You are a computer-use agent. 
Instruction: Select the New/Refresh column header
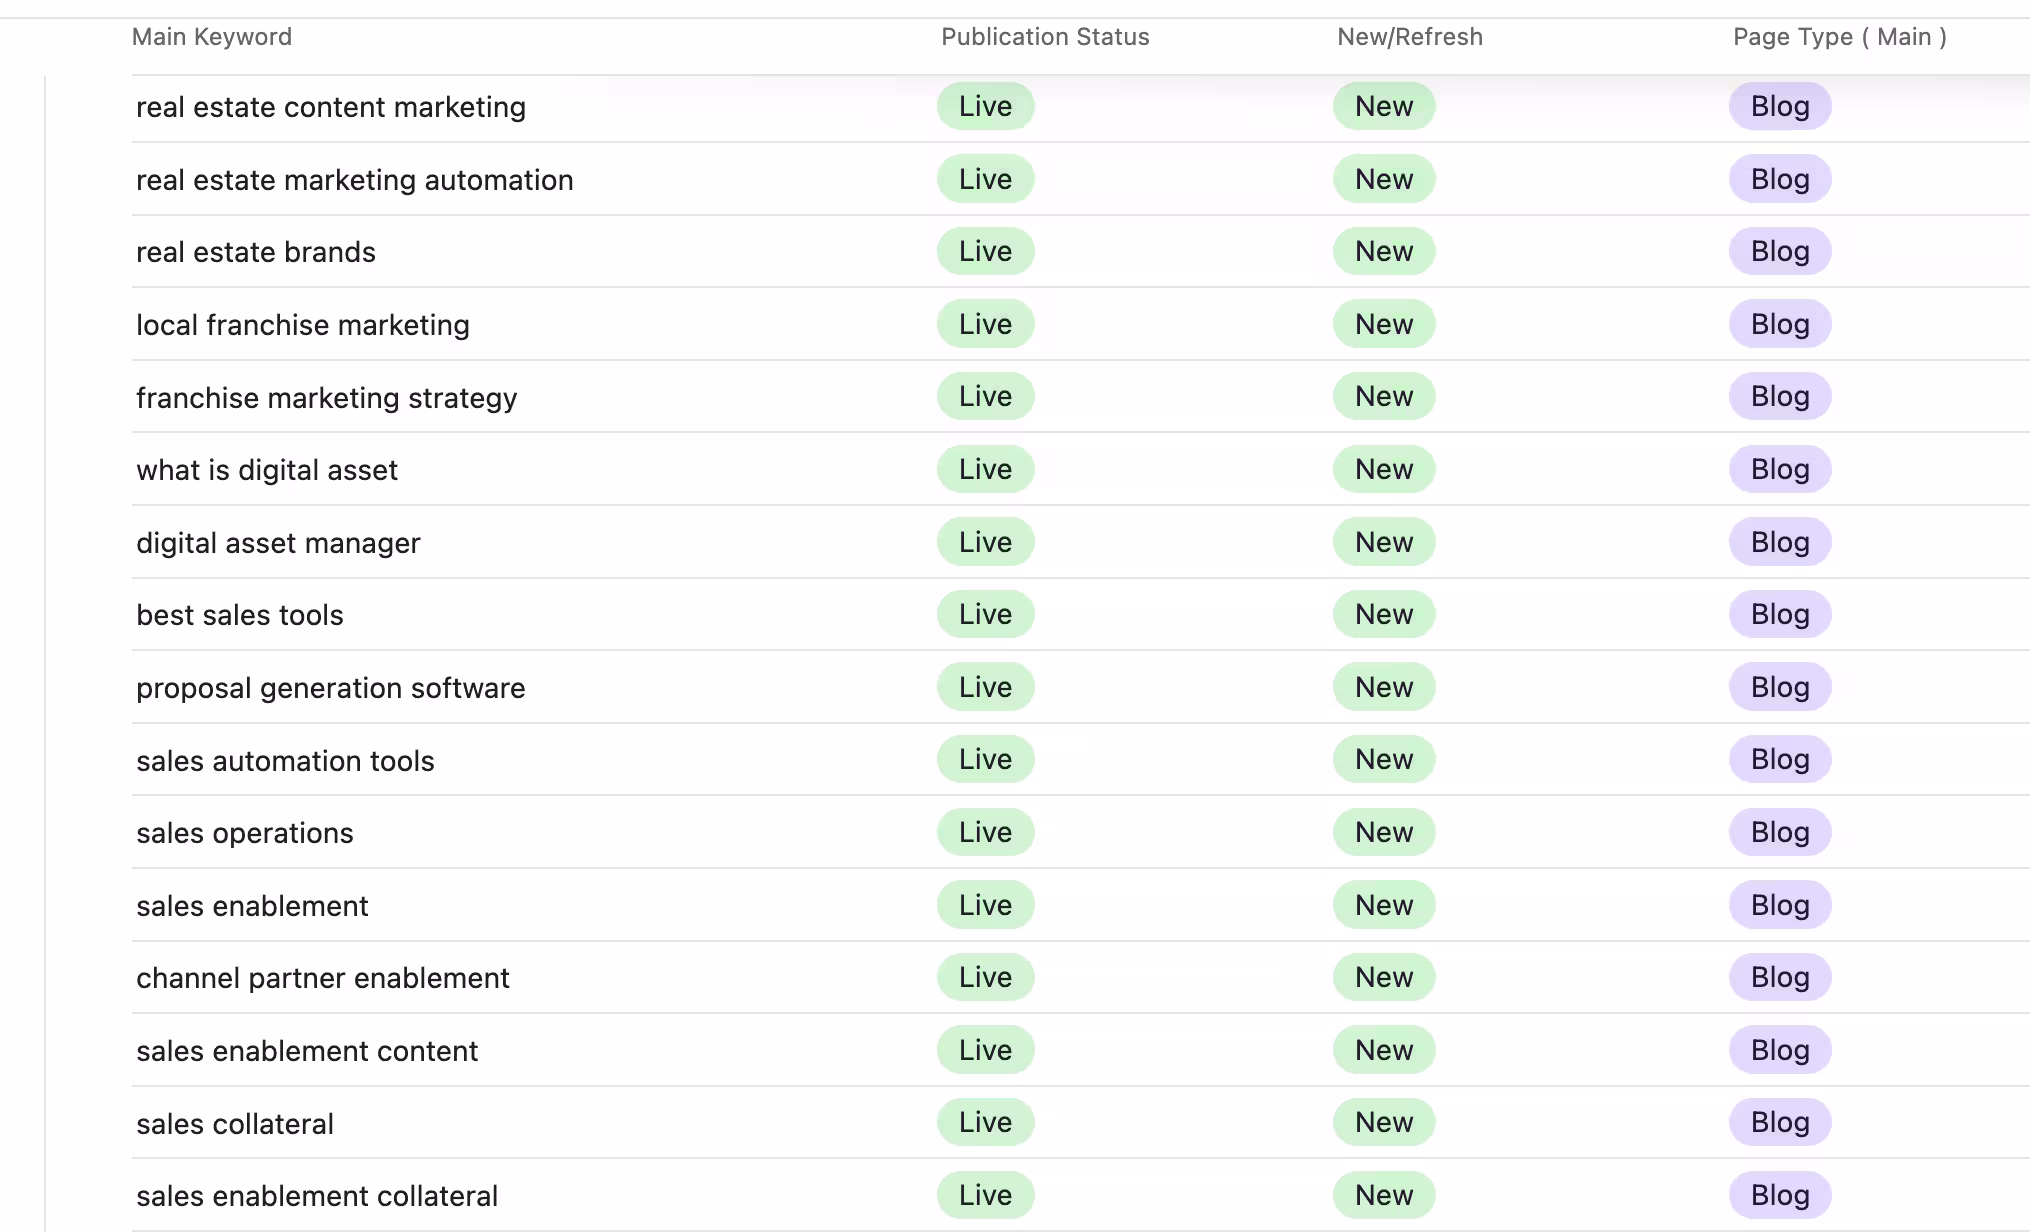(x=1410, y=37)
